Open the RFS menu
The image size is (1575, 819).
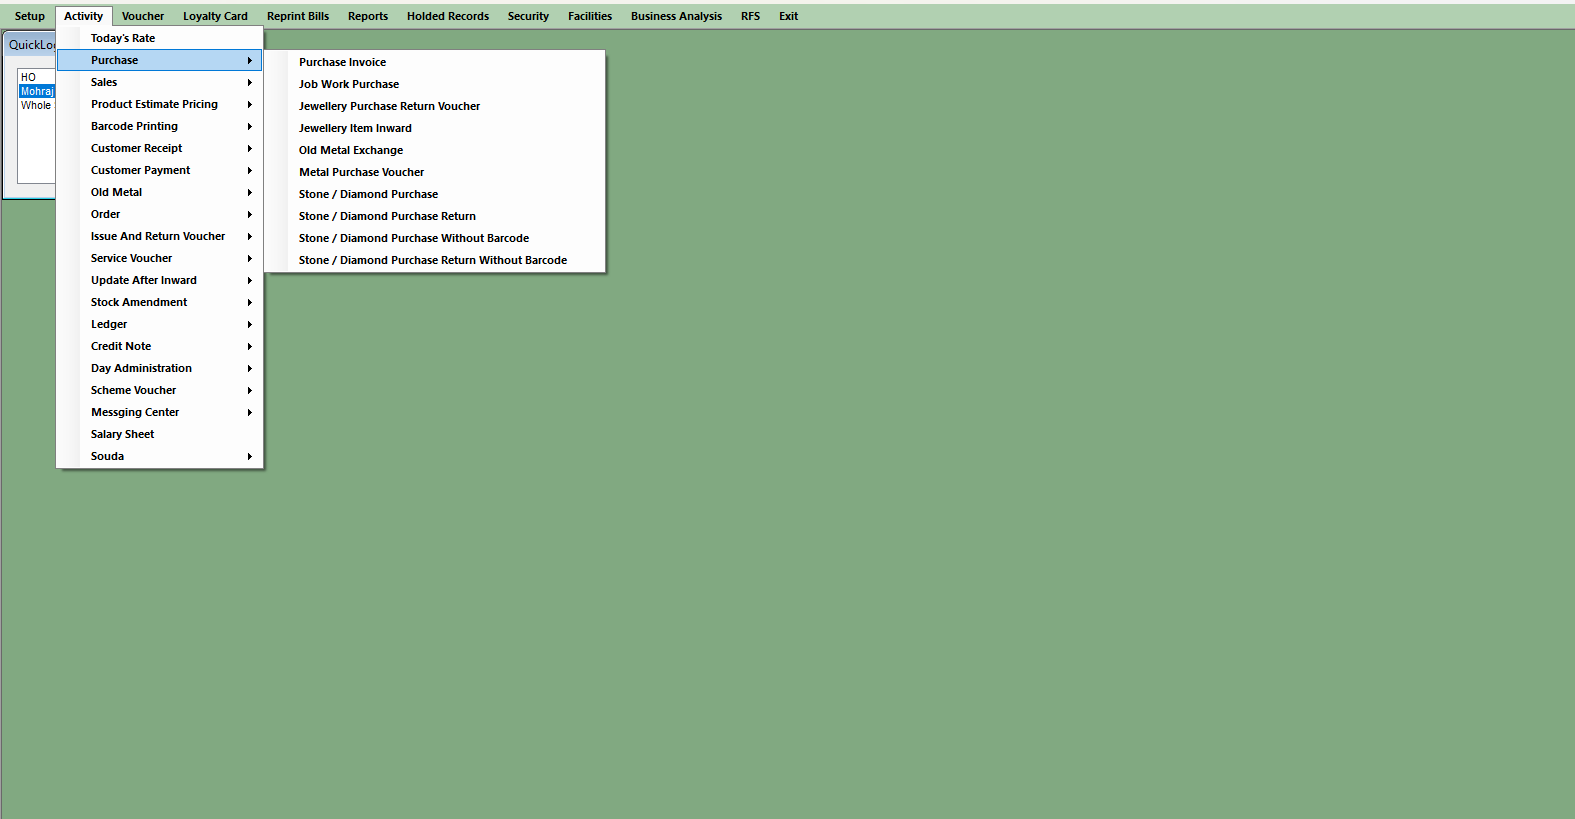(x=750, y=16)
